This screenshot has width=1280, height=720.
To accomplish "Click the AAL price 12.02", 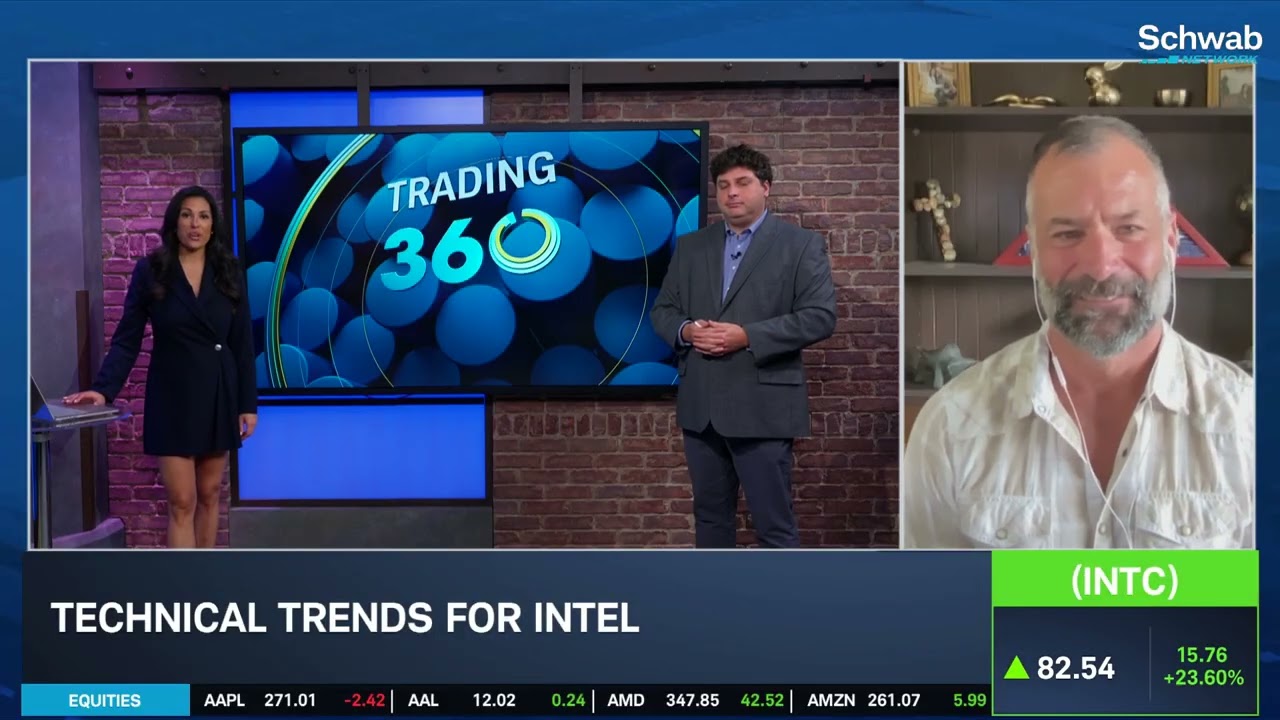I will click(494, 700).
